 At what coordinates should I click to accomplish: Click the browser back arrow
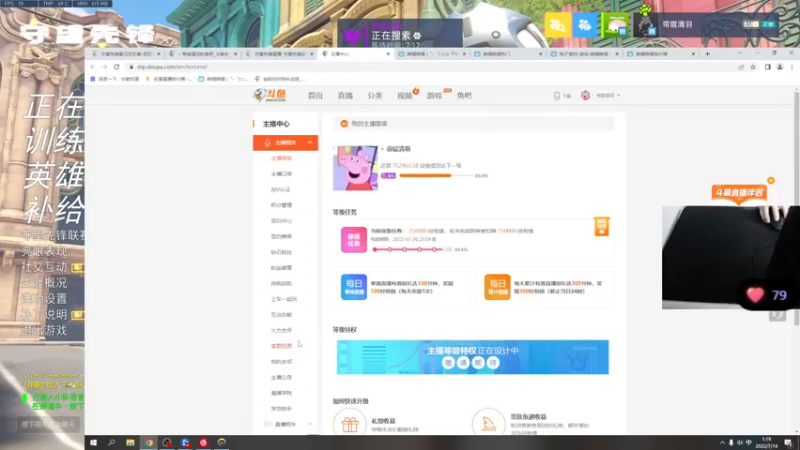pyautogui.click(x=92, y=67)
